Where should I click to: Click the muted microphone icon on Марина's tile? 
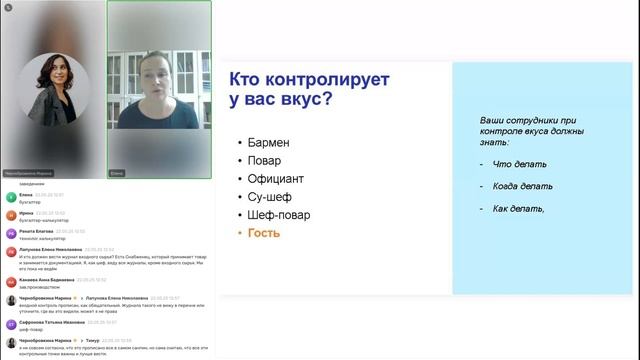[x=8, y=7]
